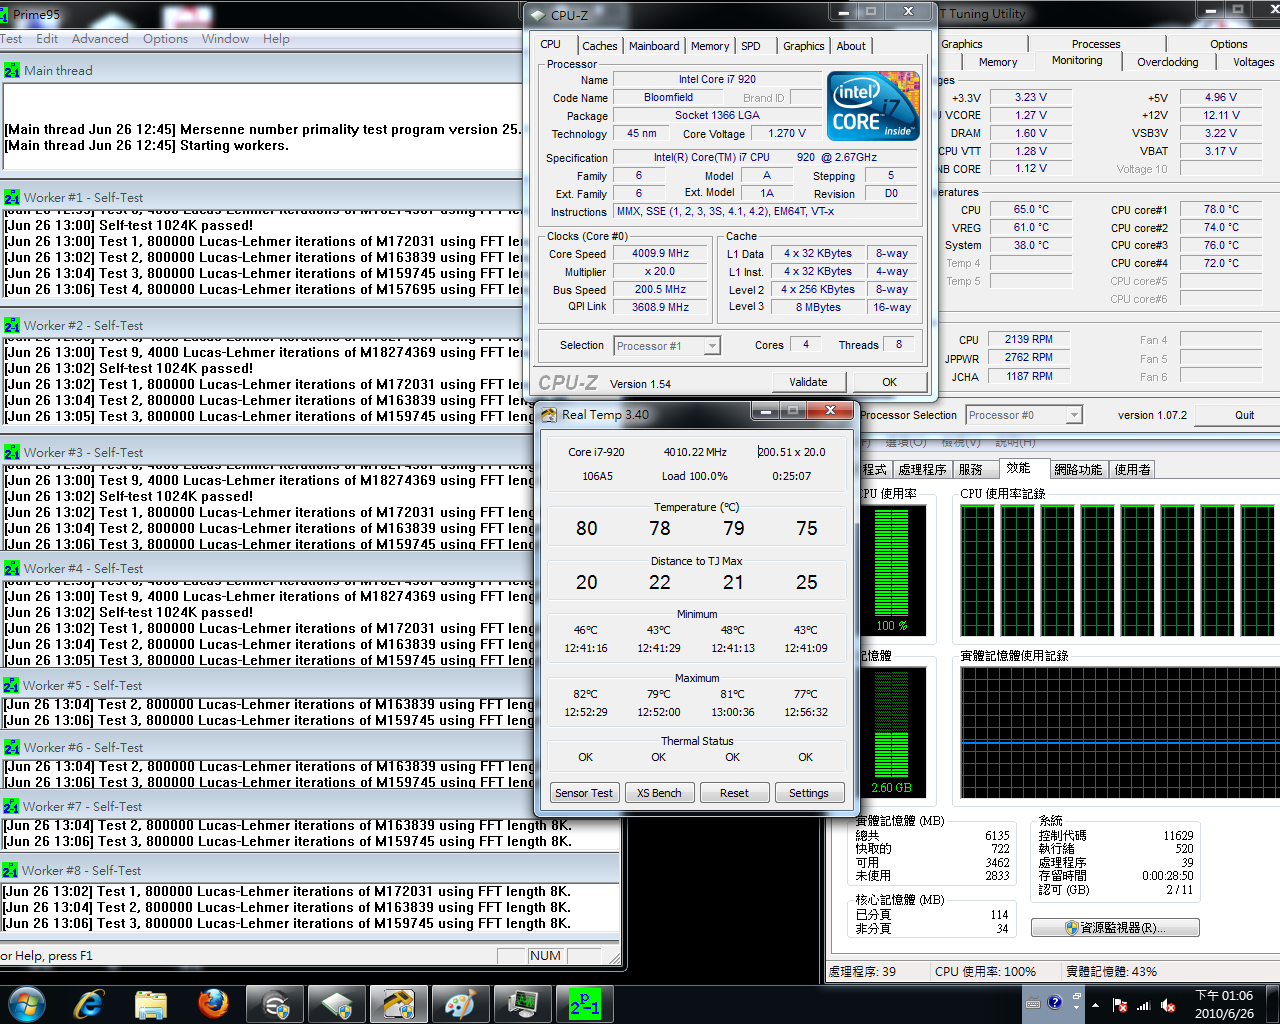The image size is (1280, 1024).
Task: Click the Worker #1 Self-Test window icon
Action: [x=12, y=198]
